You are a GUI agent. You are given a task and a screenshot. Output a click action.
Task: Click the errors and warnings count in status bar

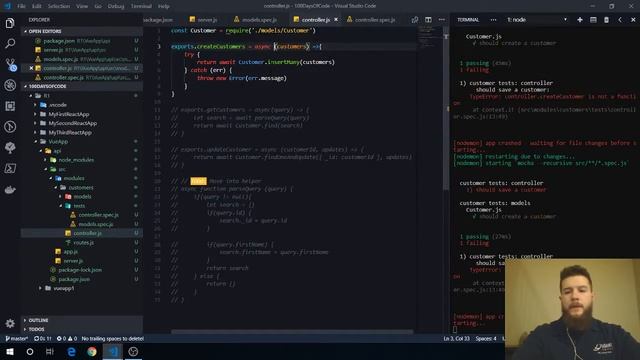click(67, 338)
